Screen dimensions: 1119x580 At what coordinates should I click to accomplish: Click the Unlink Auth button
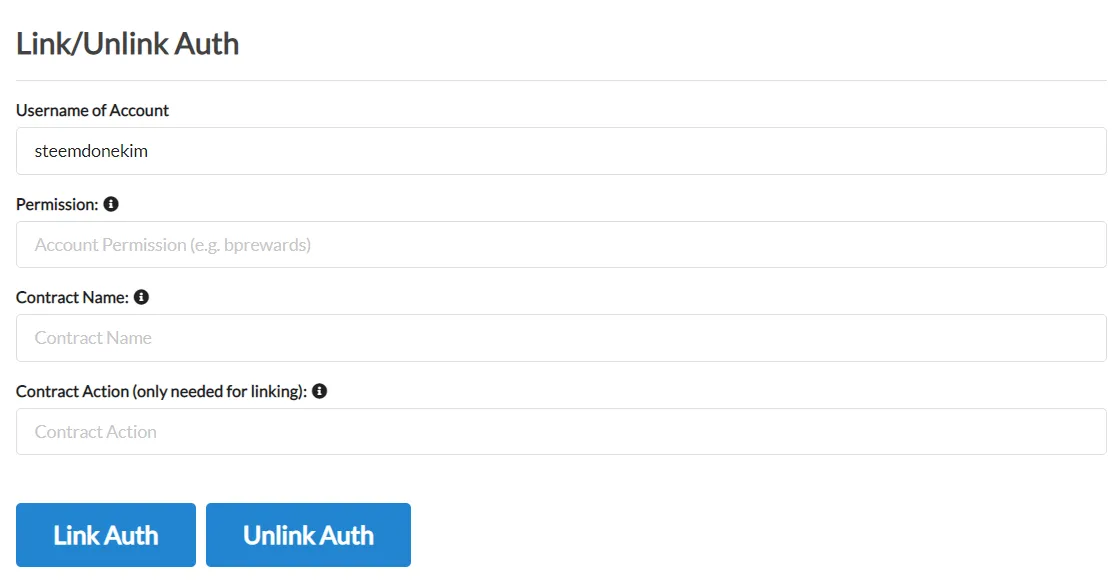[x=308, y=535]
